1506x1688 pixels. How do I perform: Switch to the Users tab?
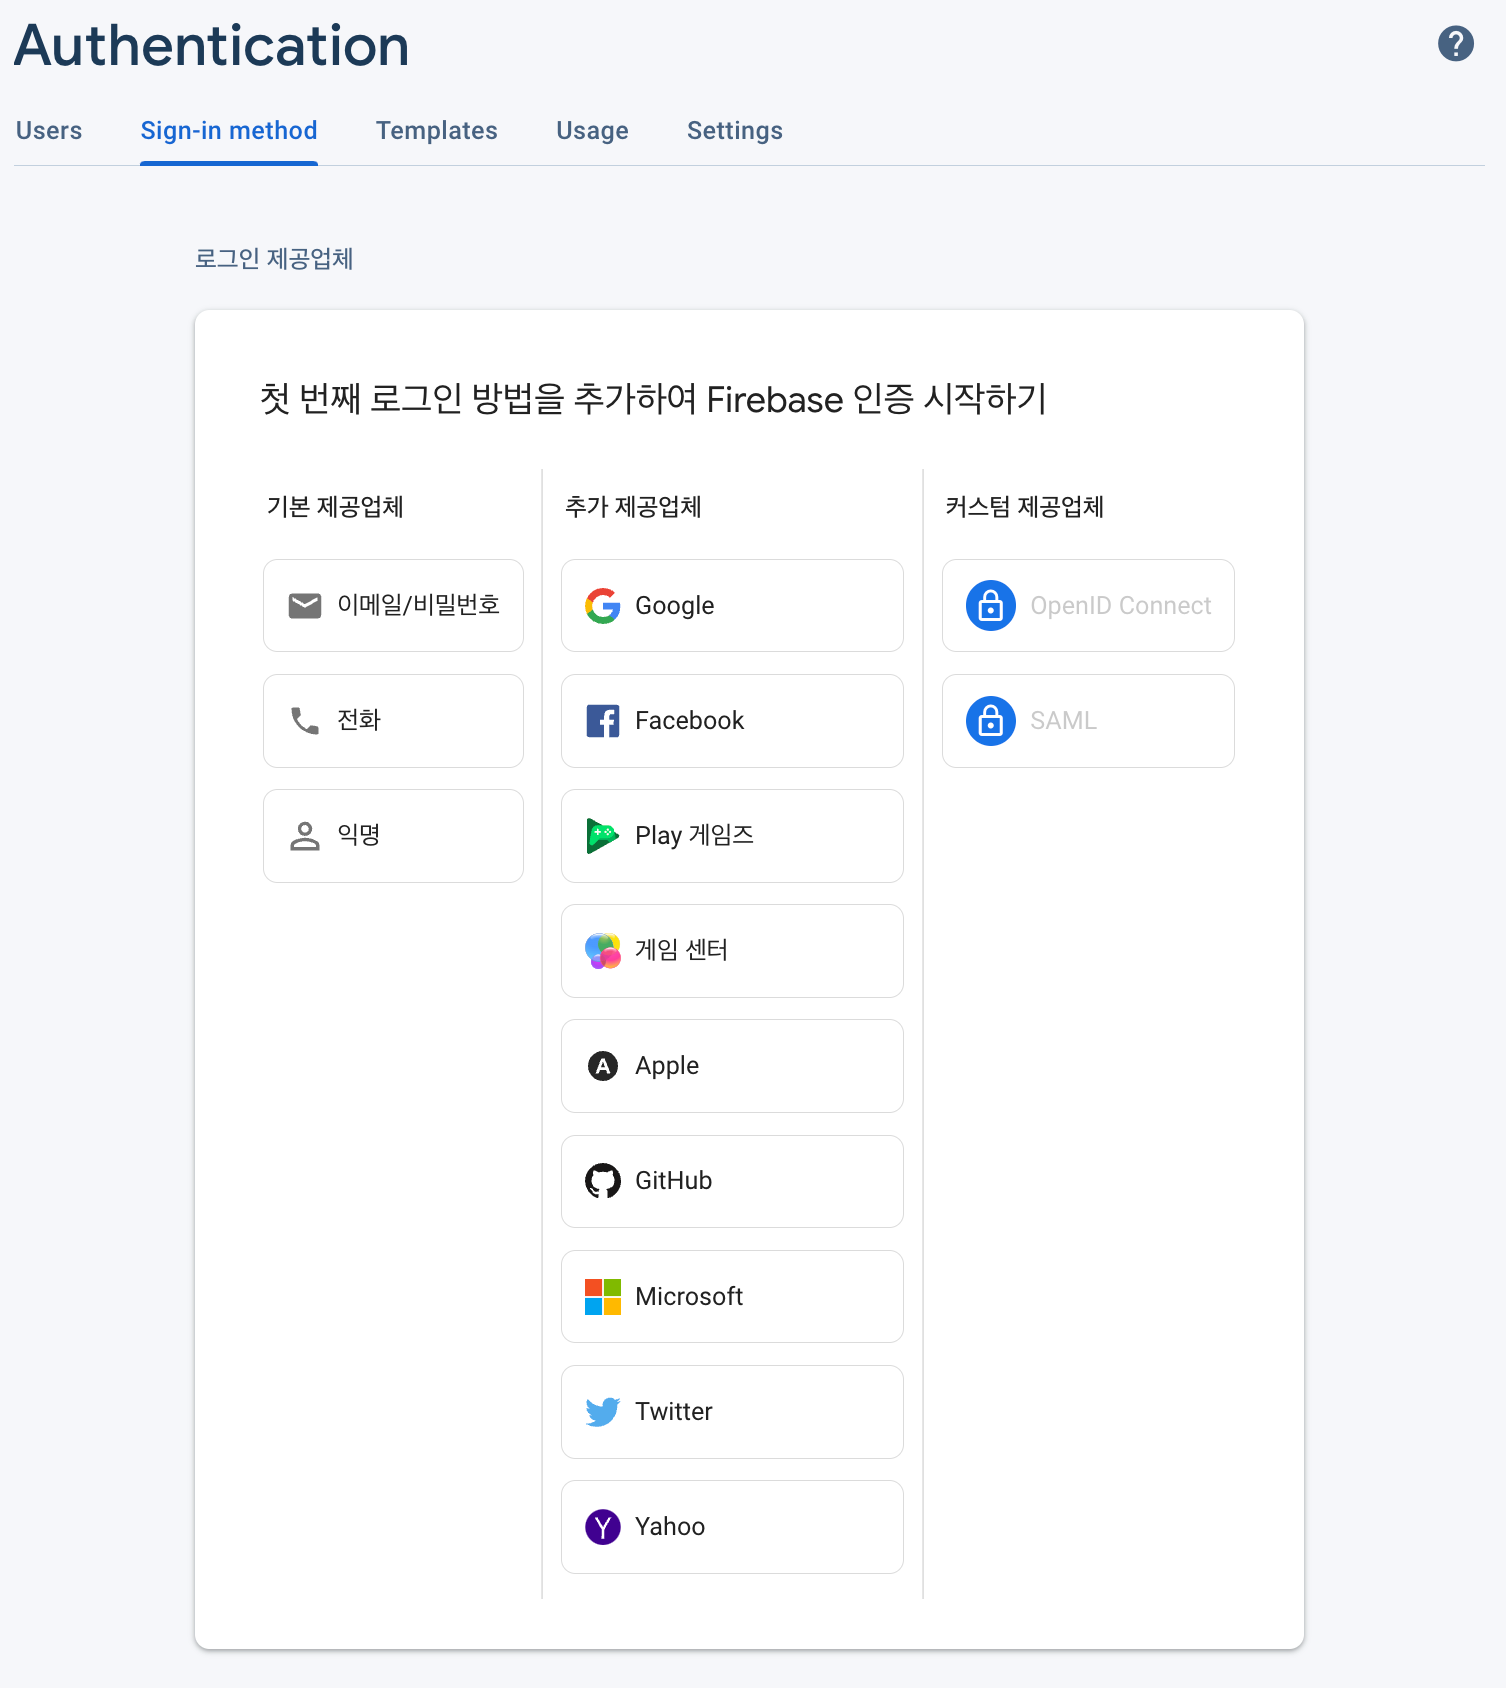49,131
